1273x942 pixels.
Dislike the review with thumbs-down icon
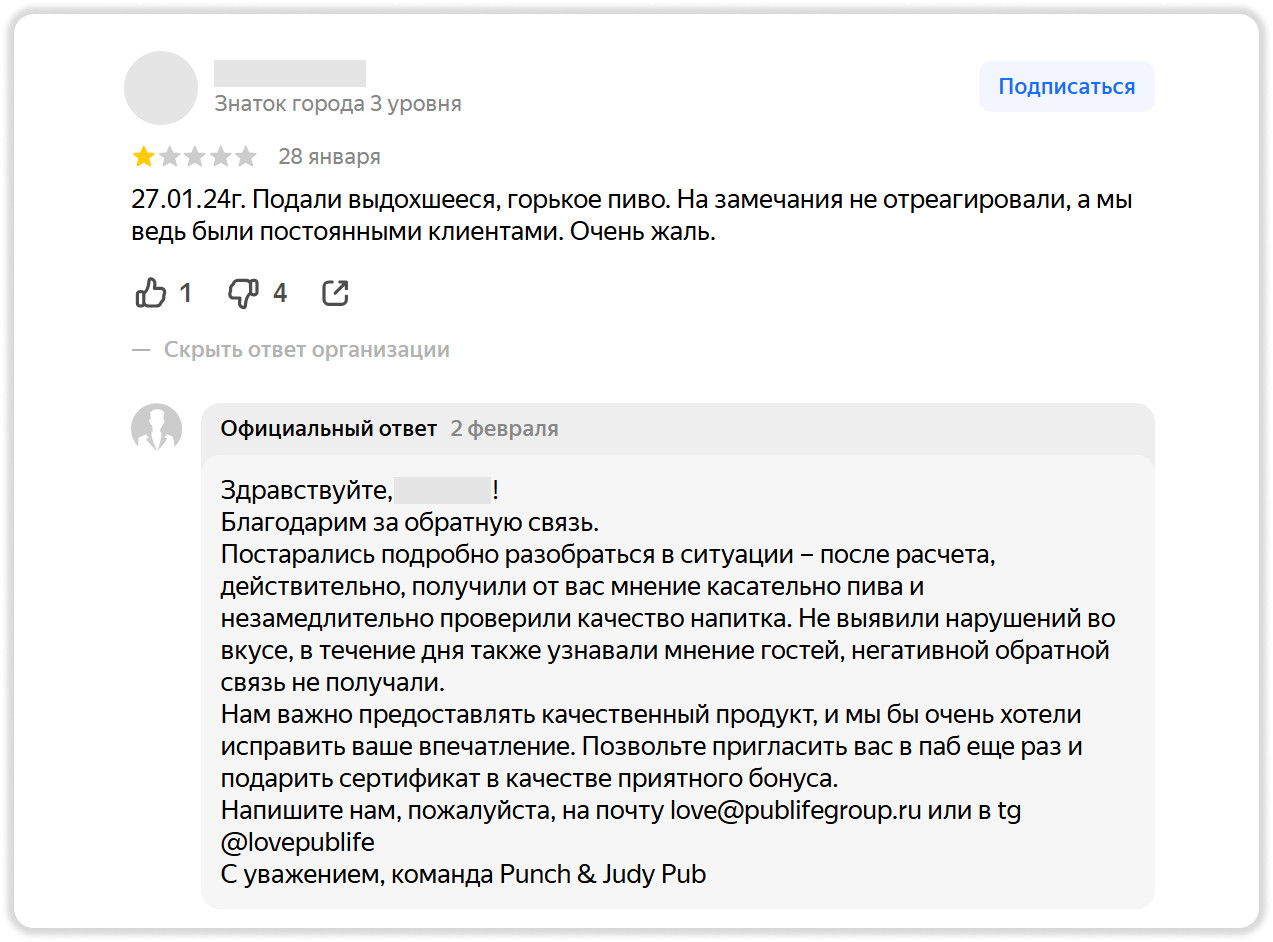(243, 293)
